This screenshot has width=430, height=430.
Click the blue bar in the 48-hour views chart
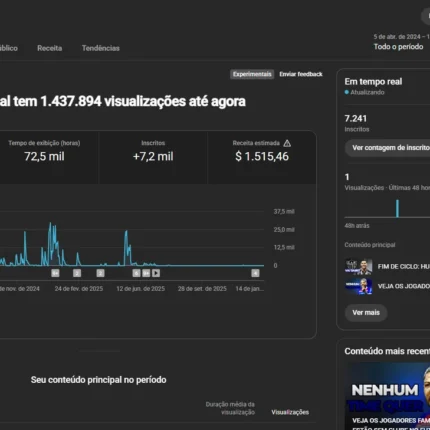pyautogui.click(x=397, y=208)
